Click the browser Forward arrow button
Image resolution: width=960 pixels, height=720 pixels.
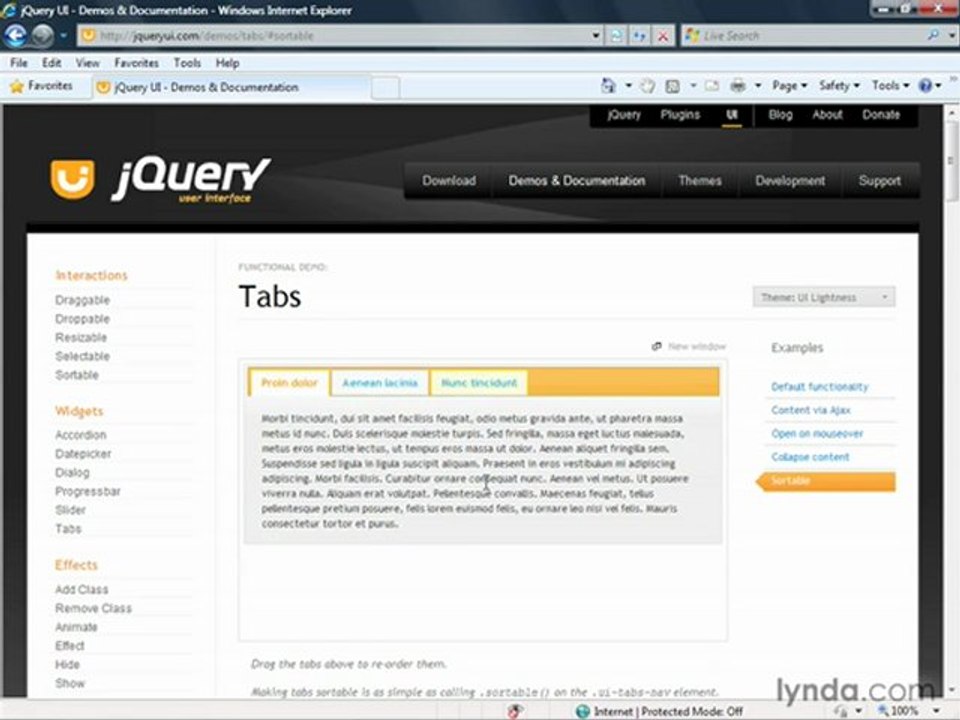point(43,36)
